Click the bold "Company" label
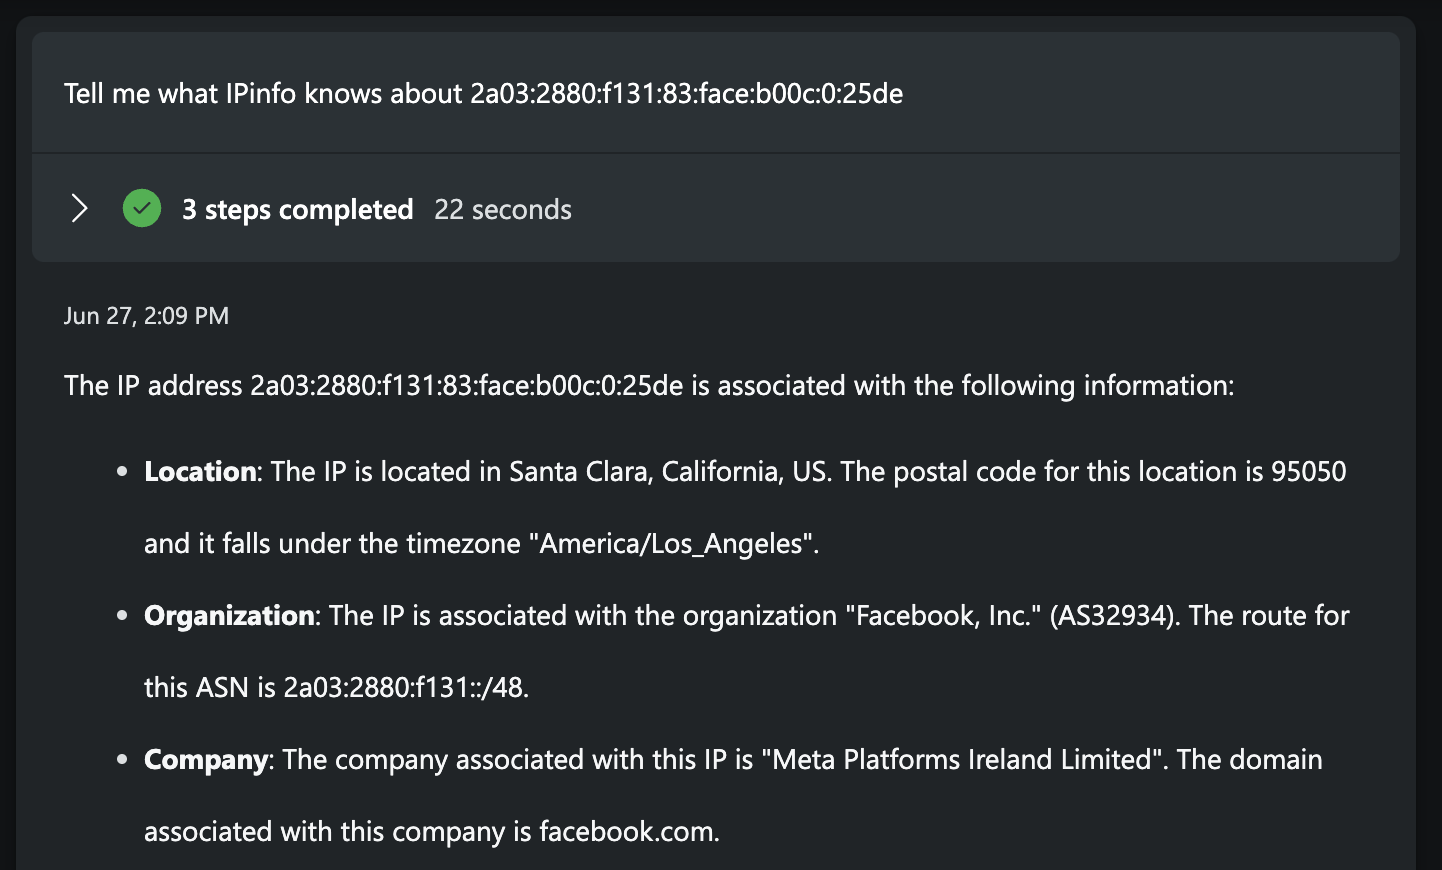The image size is (1442, 870). [206, 759]
